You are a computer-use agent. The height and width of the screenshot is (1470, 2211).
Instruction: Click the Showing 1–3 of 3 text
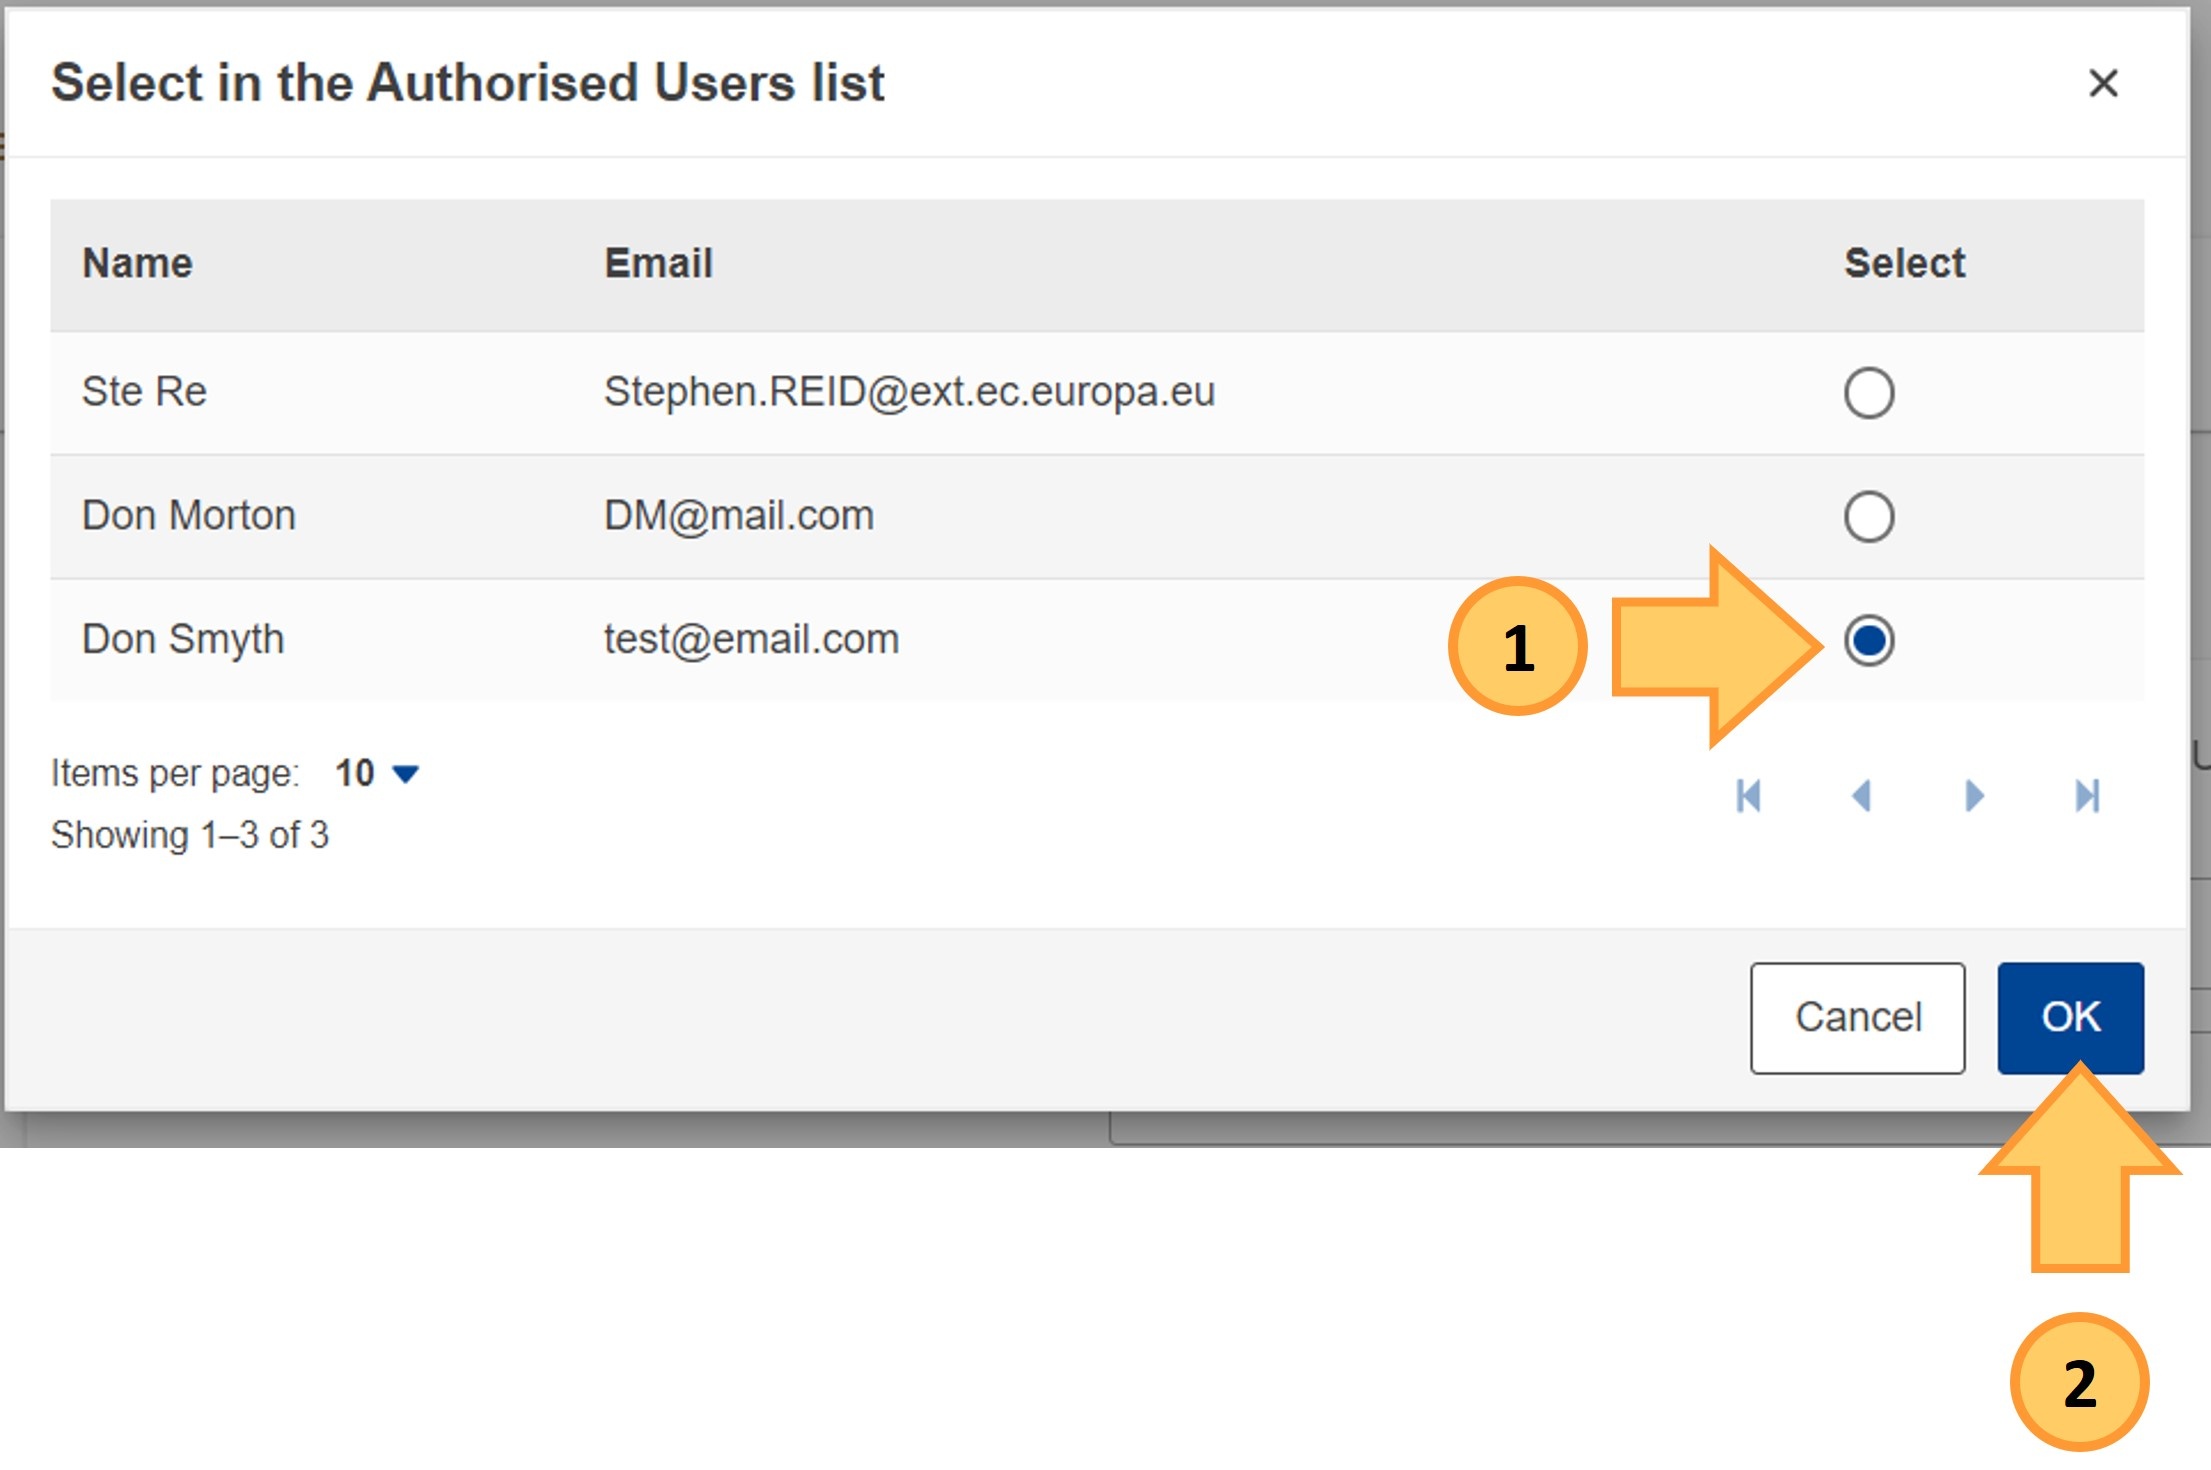190,835
